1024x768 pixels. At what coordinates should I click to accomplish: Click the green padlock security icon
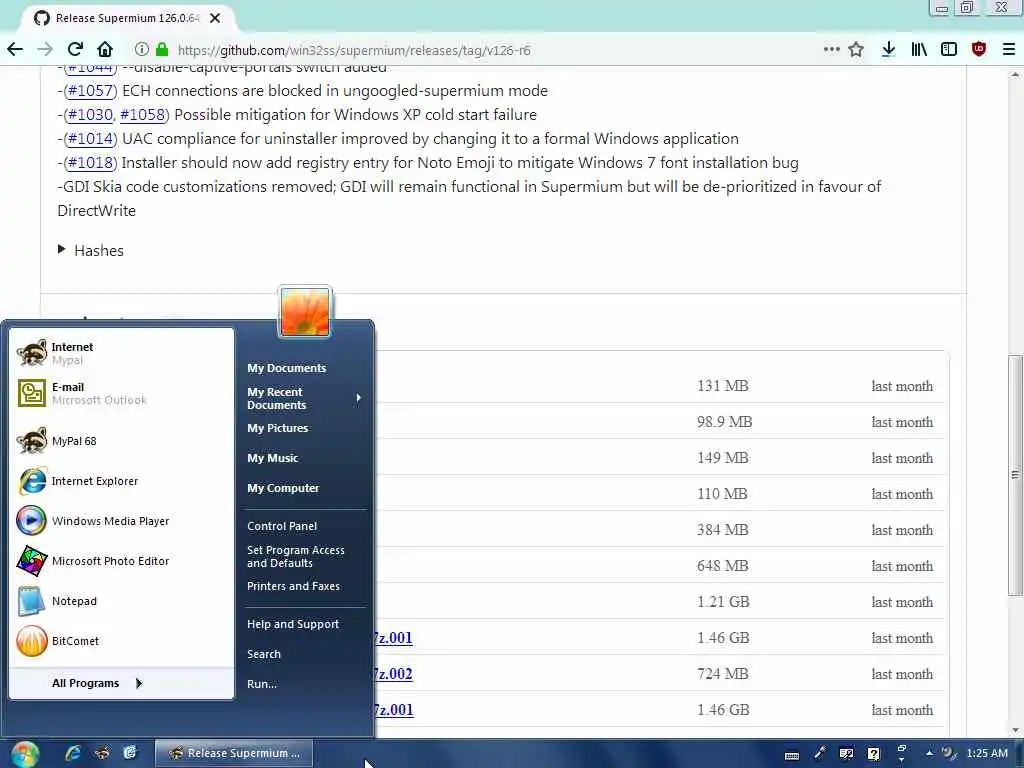pyautogui.click(x=162, y=50)
